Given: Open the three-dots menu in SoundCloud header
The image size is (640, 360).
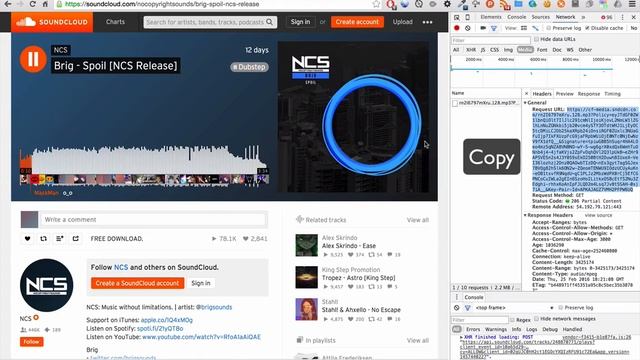Looking at the screenshot, I should (x=427, y=22).
